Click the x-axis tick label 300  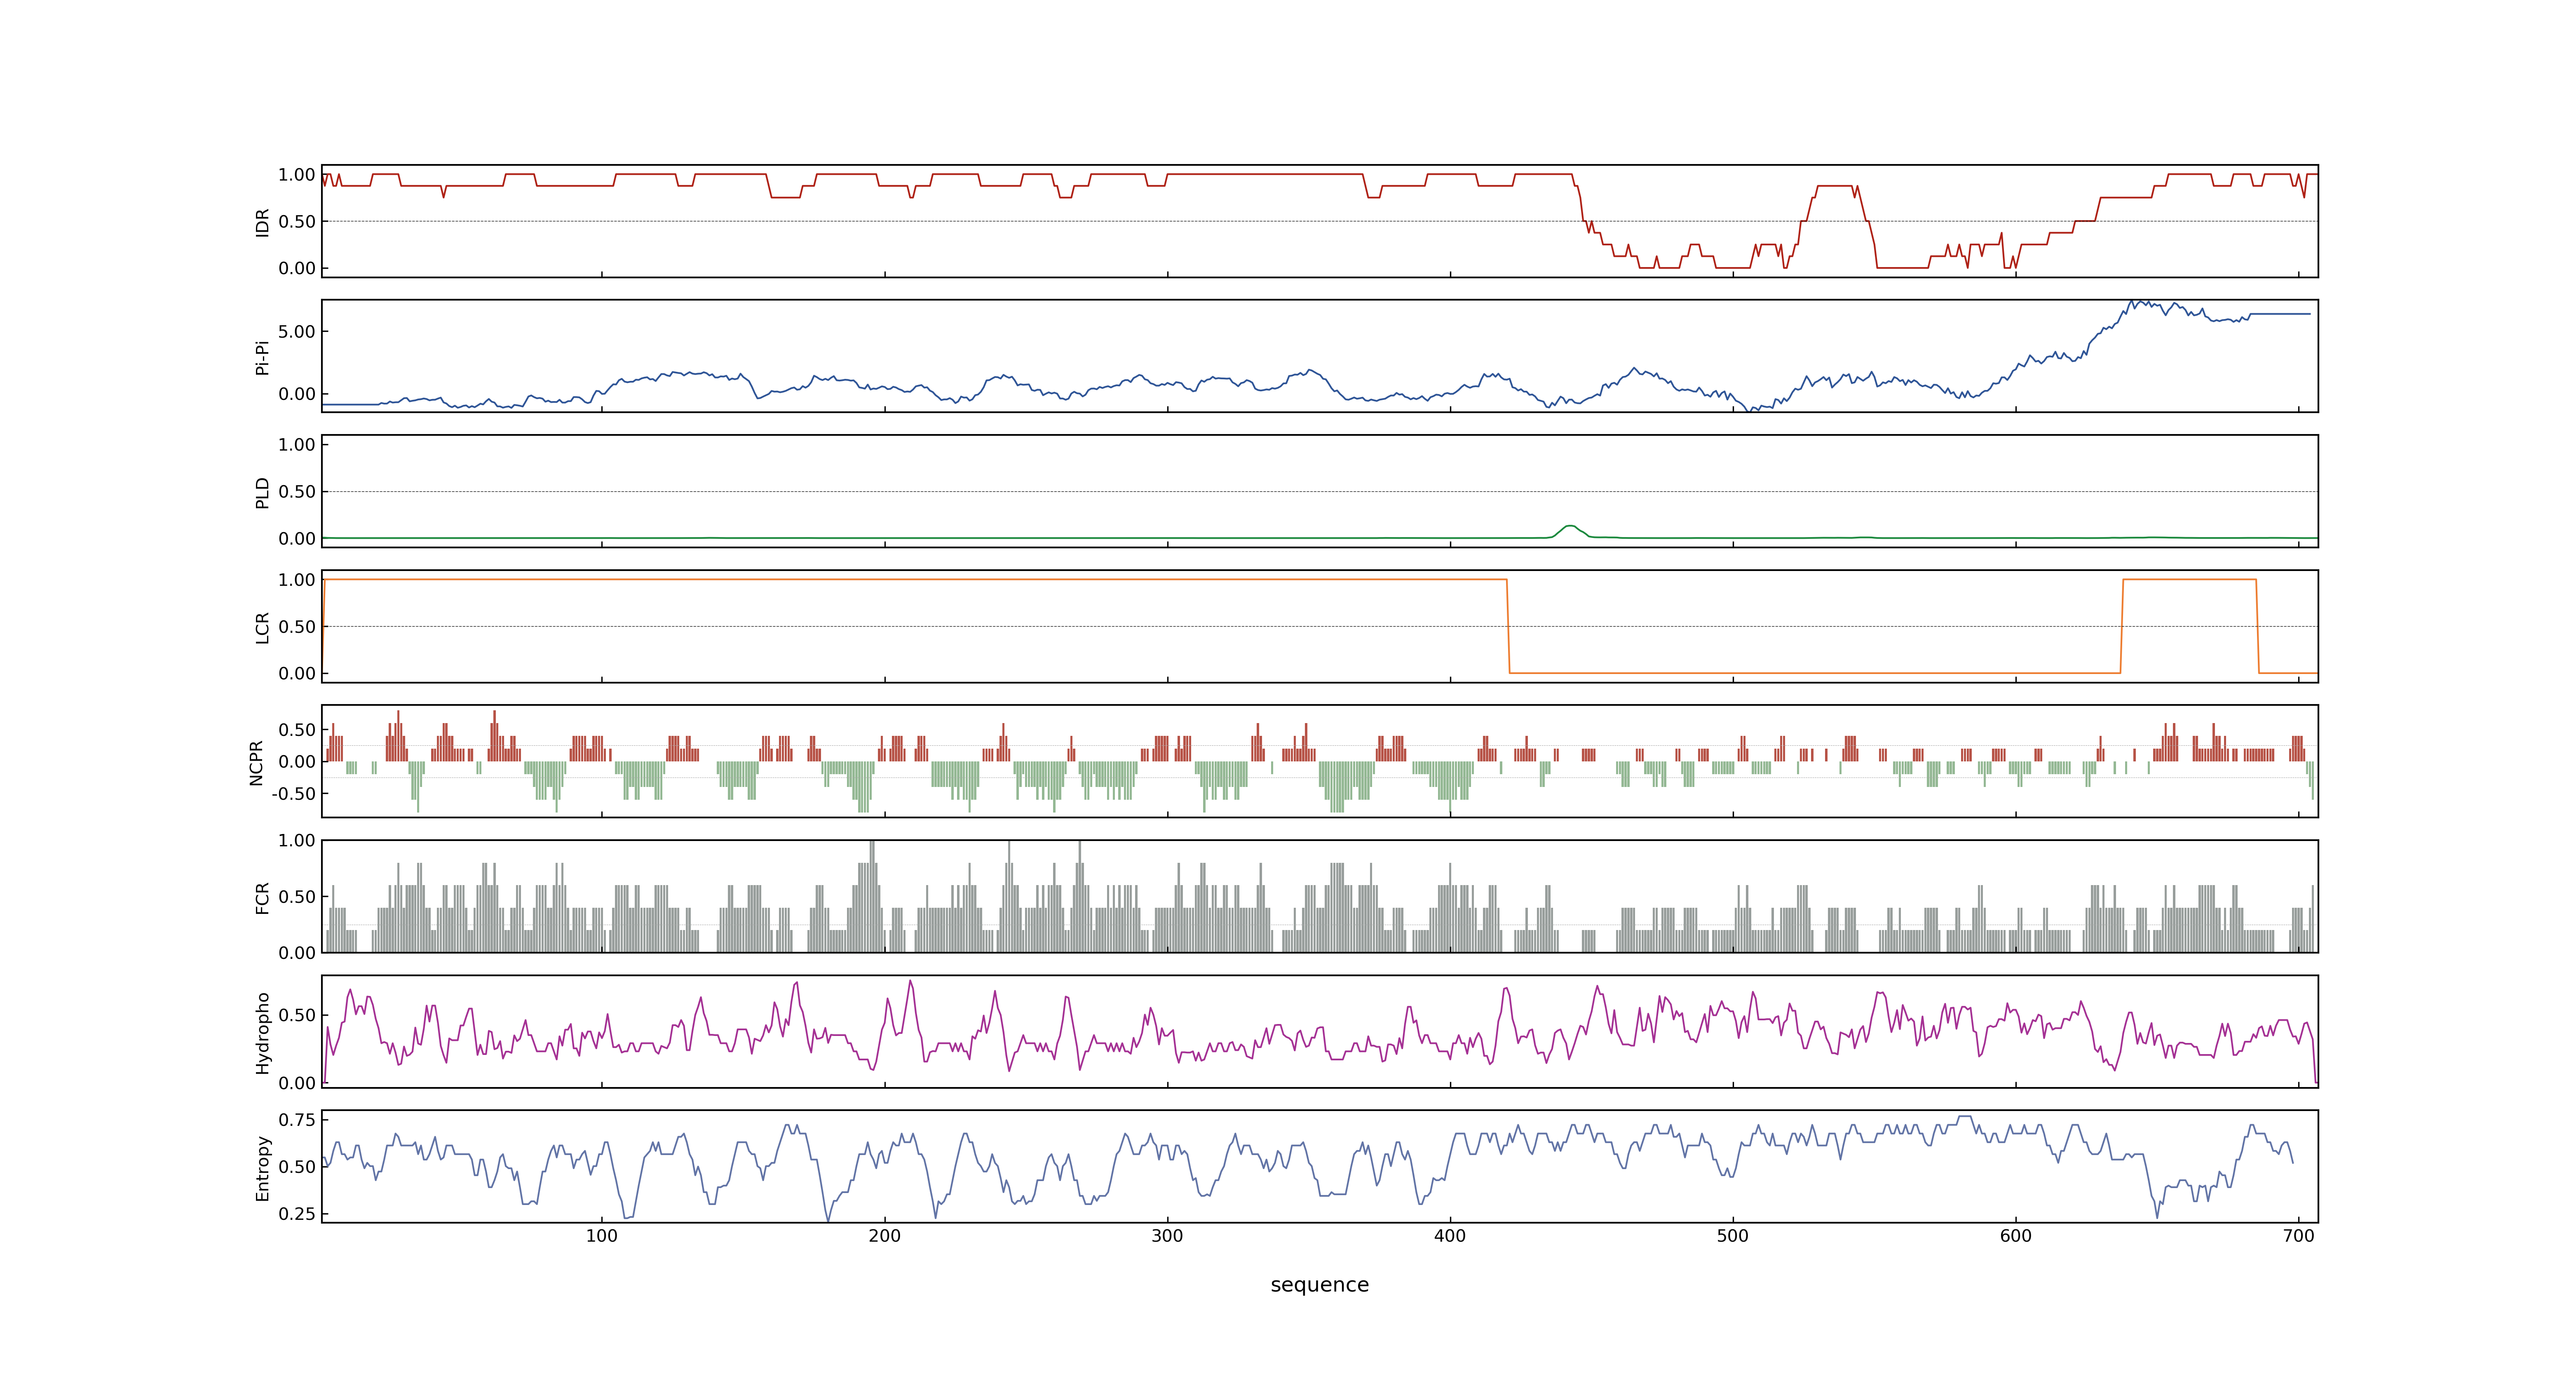tap(1167, 1236)
